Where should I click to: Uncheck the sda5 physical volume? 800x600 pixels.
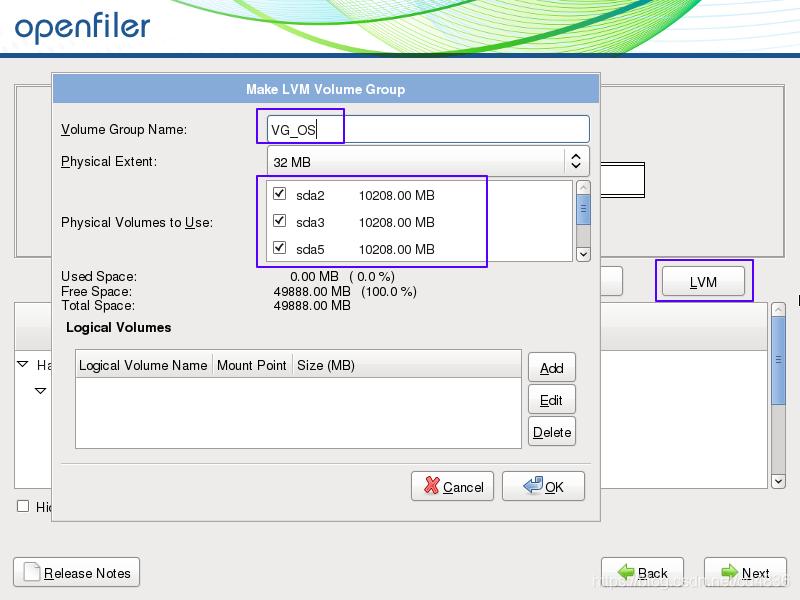tap(279, 248)
